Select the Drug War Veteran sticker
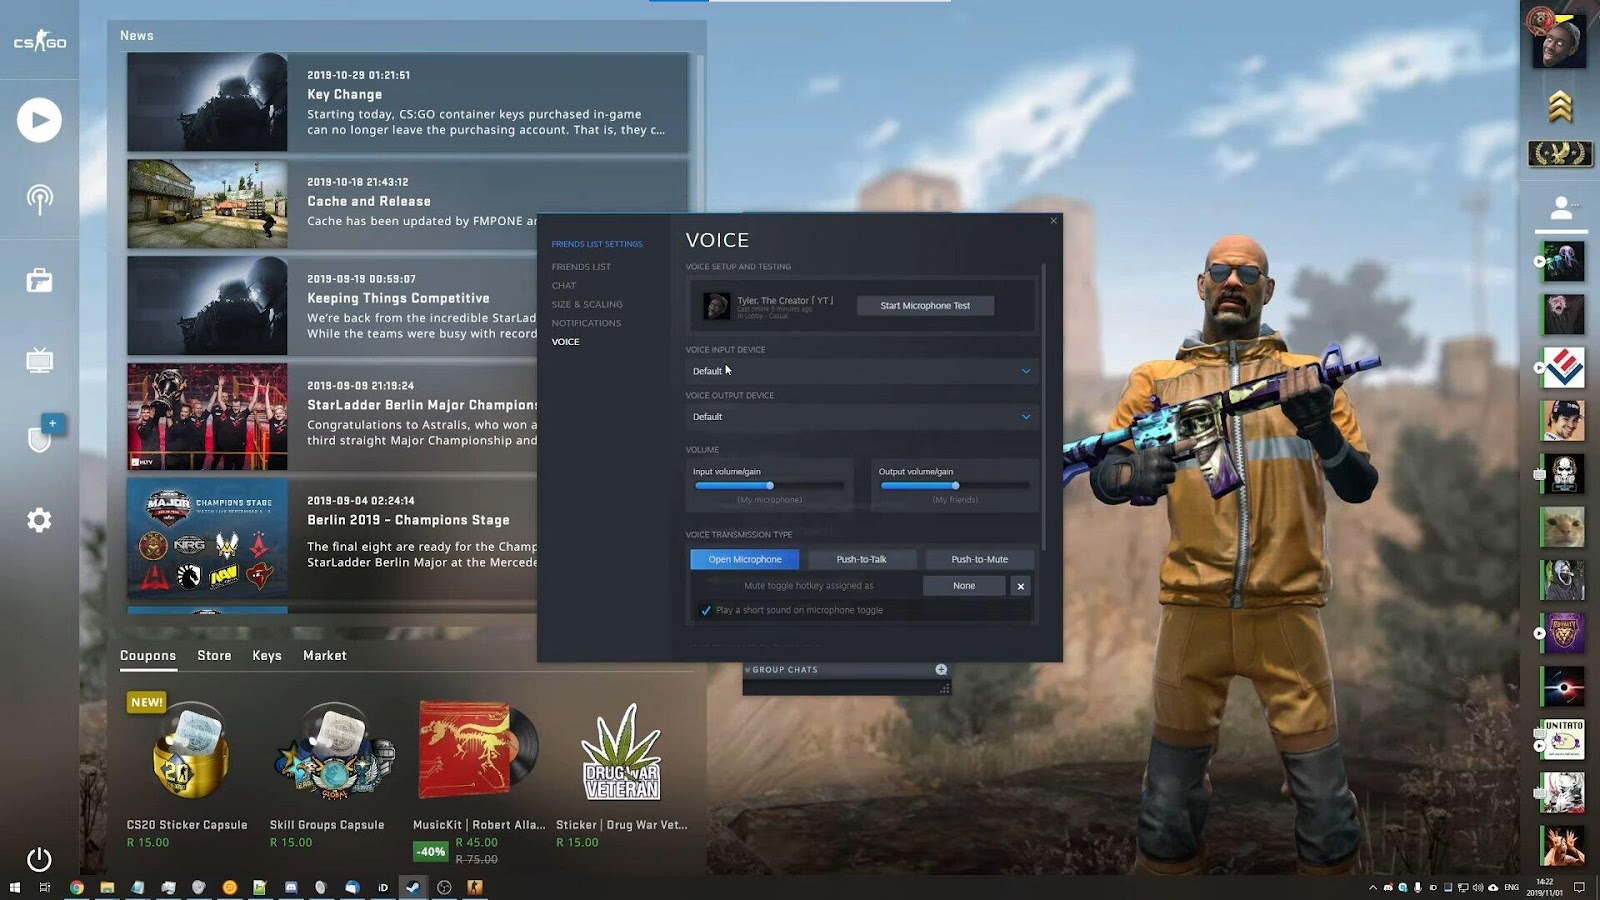1600x900 pixels. (x=622, y=770)
